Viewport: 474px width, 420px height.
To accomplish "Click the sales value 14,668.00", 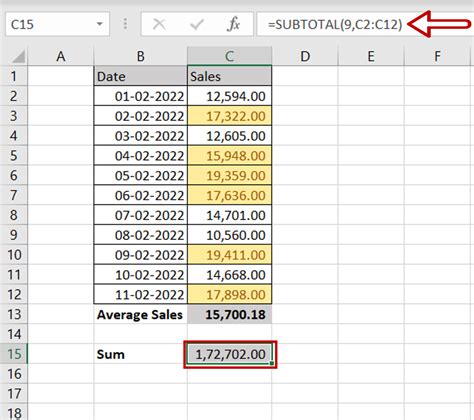I will click(x=230, y=275).
